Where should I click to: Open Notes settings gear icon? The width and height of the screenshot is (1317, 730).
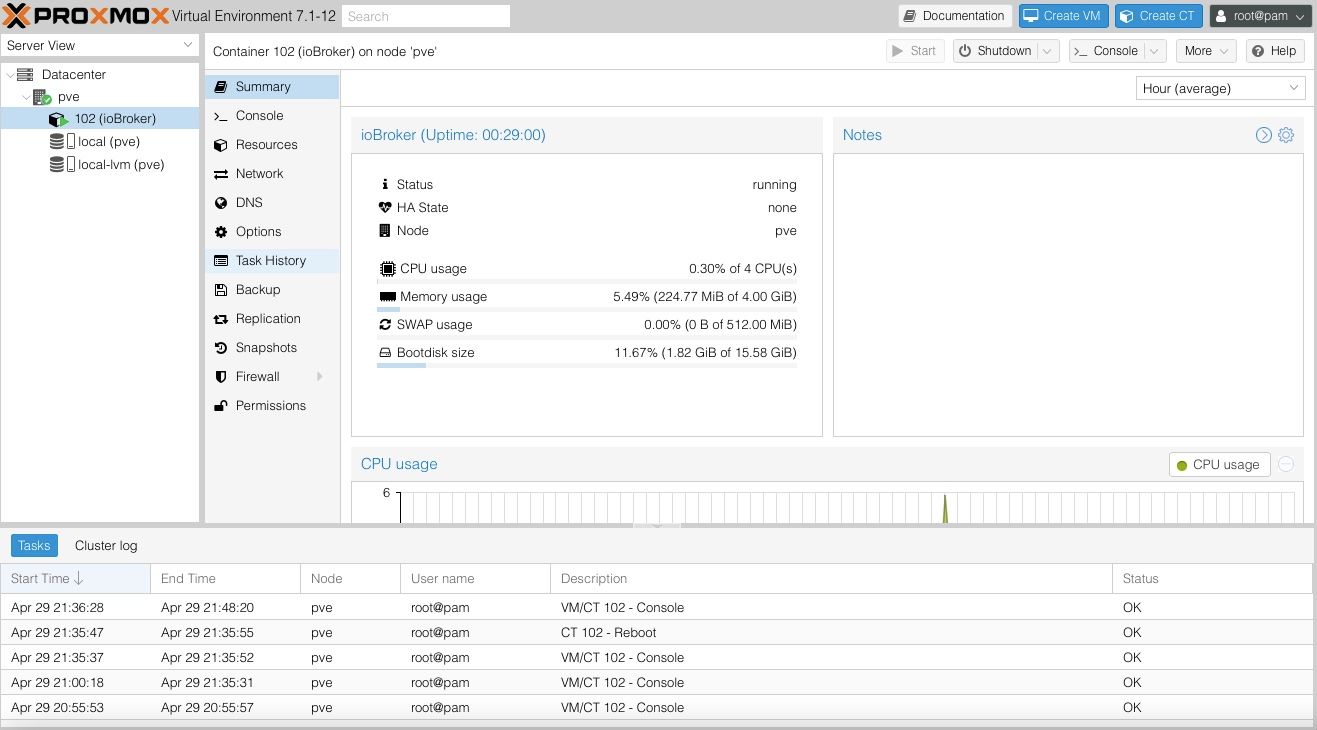coord(1286,135)
